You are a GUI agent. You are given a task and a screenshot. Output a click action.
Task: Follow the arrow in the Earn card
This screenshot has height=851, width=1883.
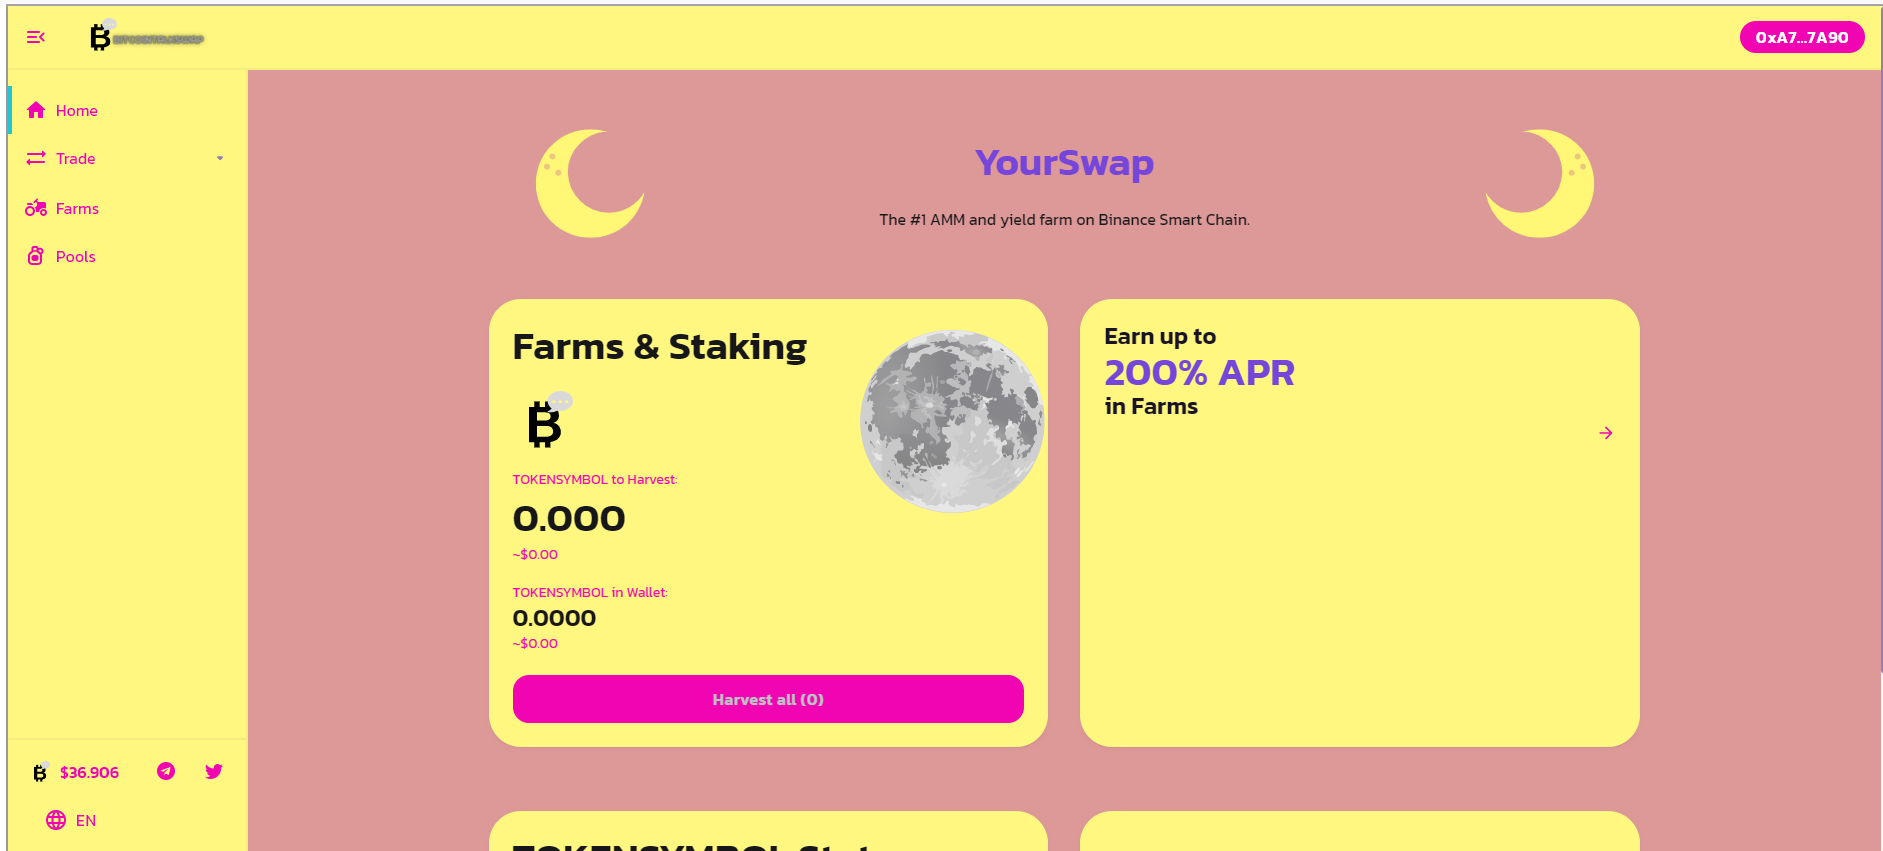pos(1606,433)
